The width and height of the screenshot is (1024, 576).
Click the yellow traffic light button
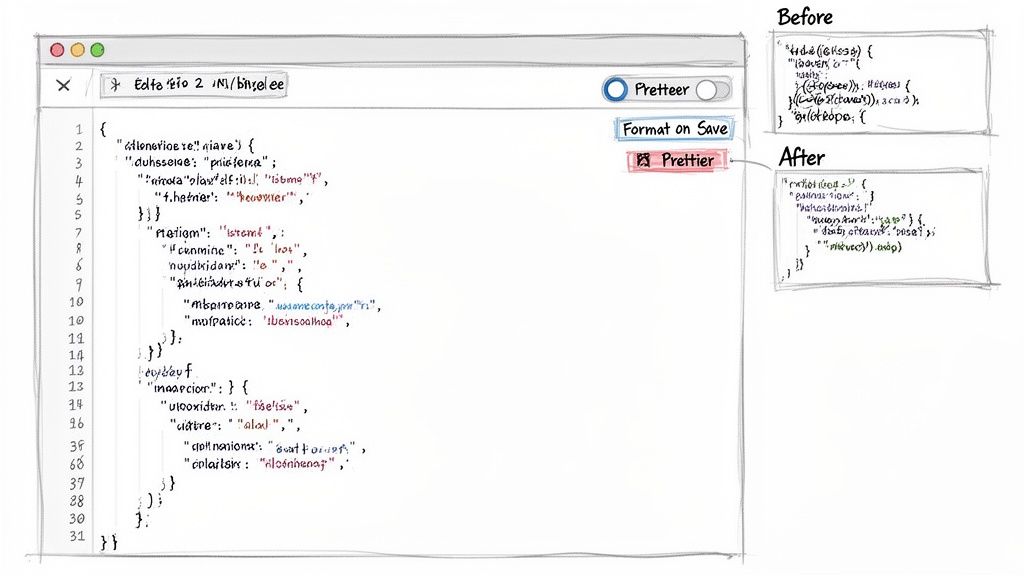pyautogui.click(x=76, y=48)
